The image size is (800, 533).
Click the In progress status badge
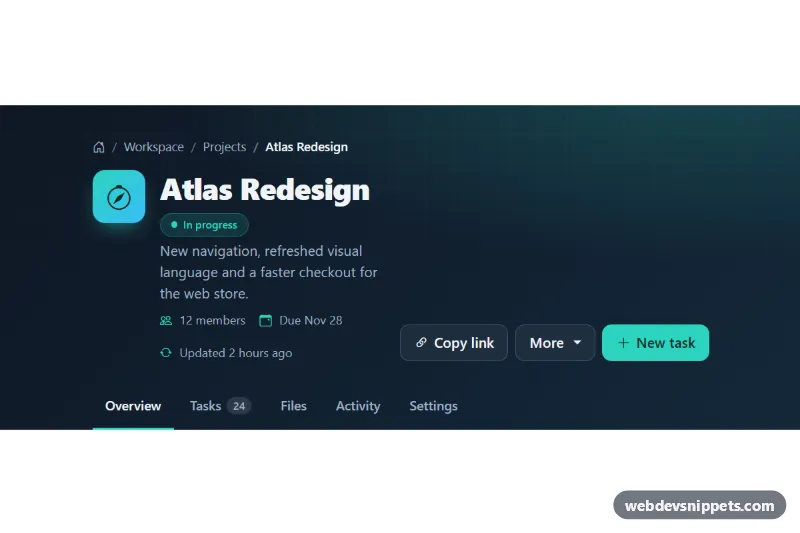click(x=204, y=225)
